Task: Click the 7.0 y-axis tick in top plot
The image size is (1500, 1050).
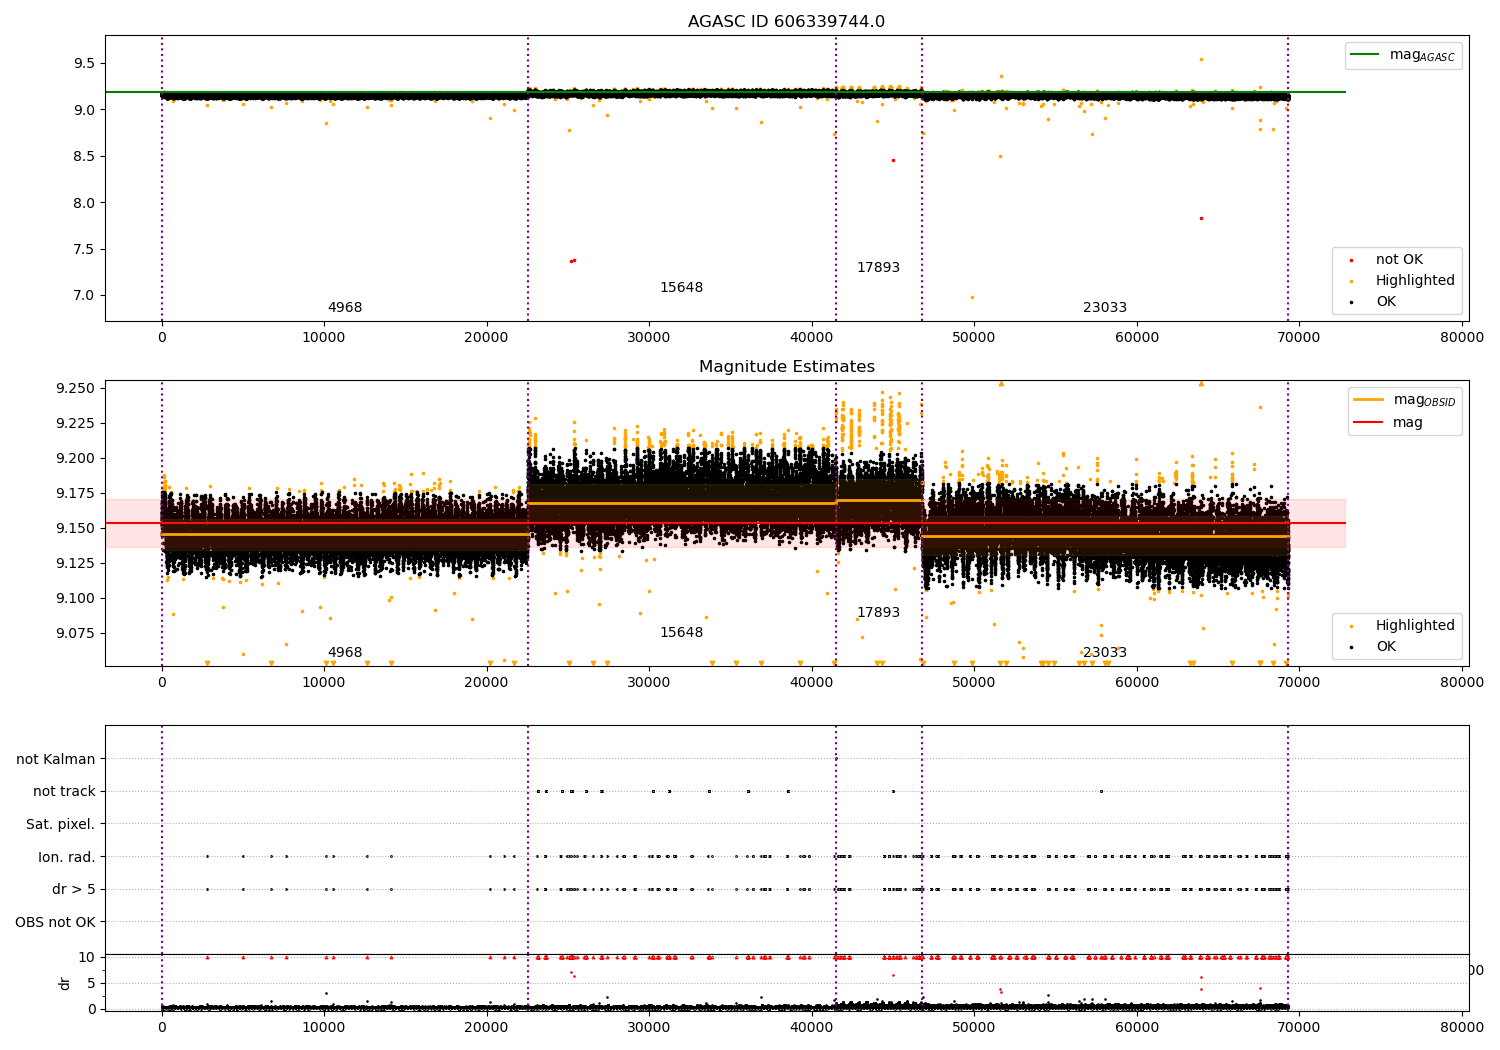Action: pyautogui.click(x=85, y=296)
